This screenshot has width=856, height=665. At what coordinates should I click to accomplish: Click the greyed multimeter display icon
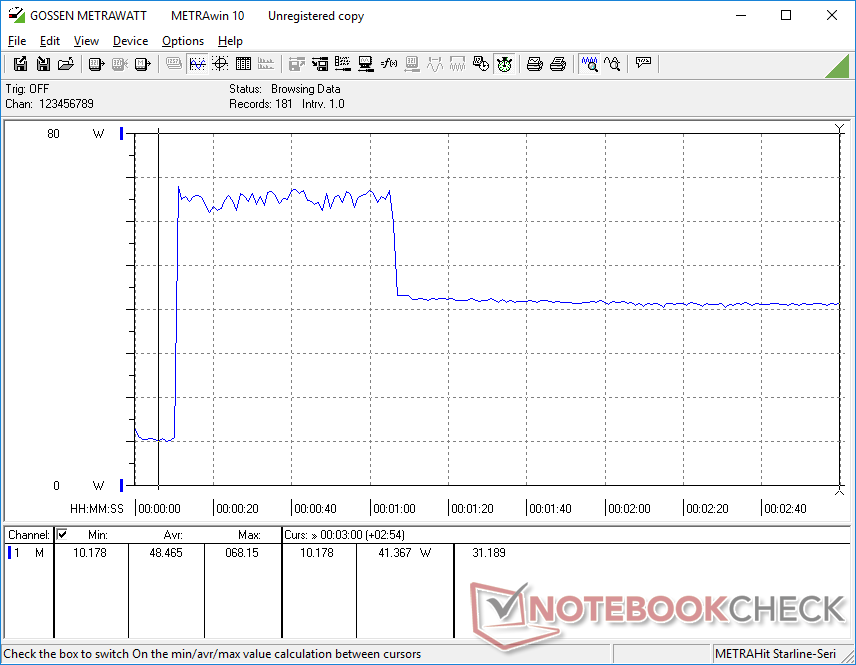point(174,64)
